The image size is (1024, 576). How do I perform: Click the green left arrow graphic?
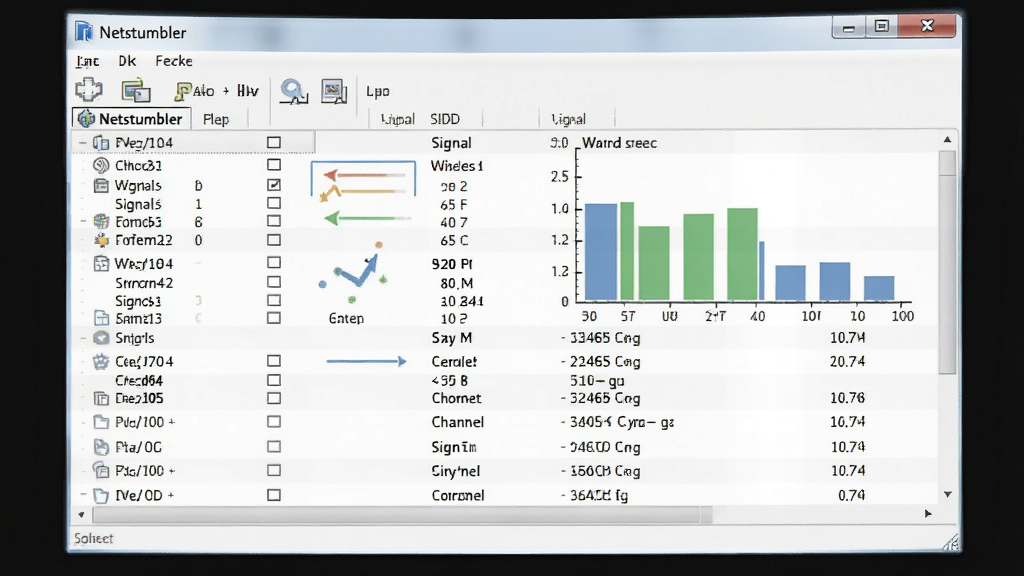367,218
